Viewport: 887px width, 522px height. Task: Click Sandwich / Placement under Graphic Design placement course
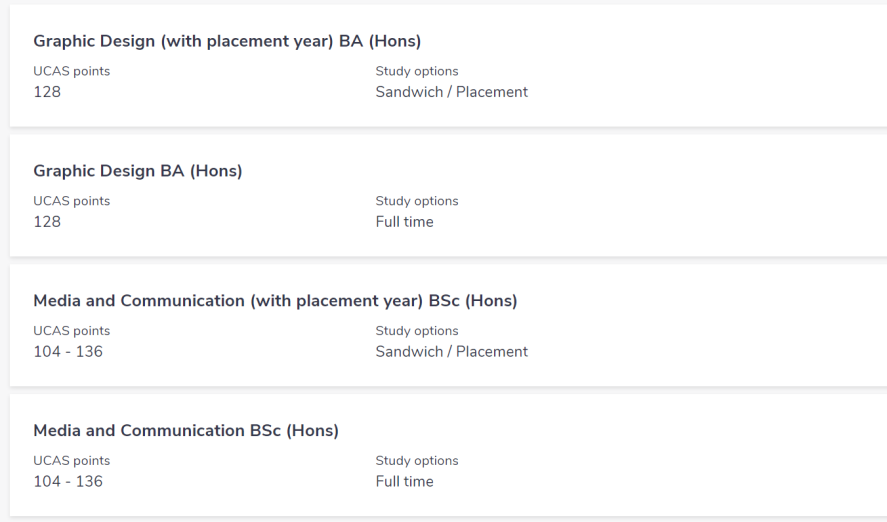point(451,92)
